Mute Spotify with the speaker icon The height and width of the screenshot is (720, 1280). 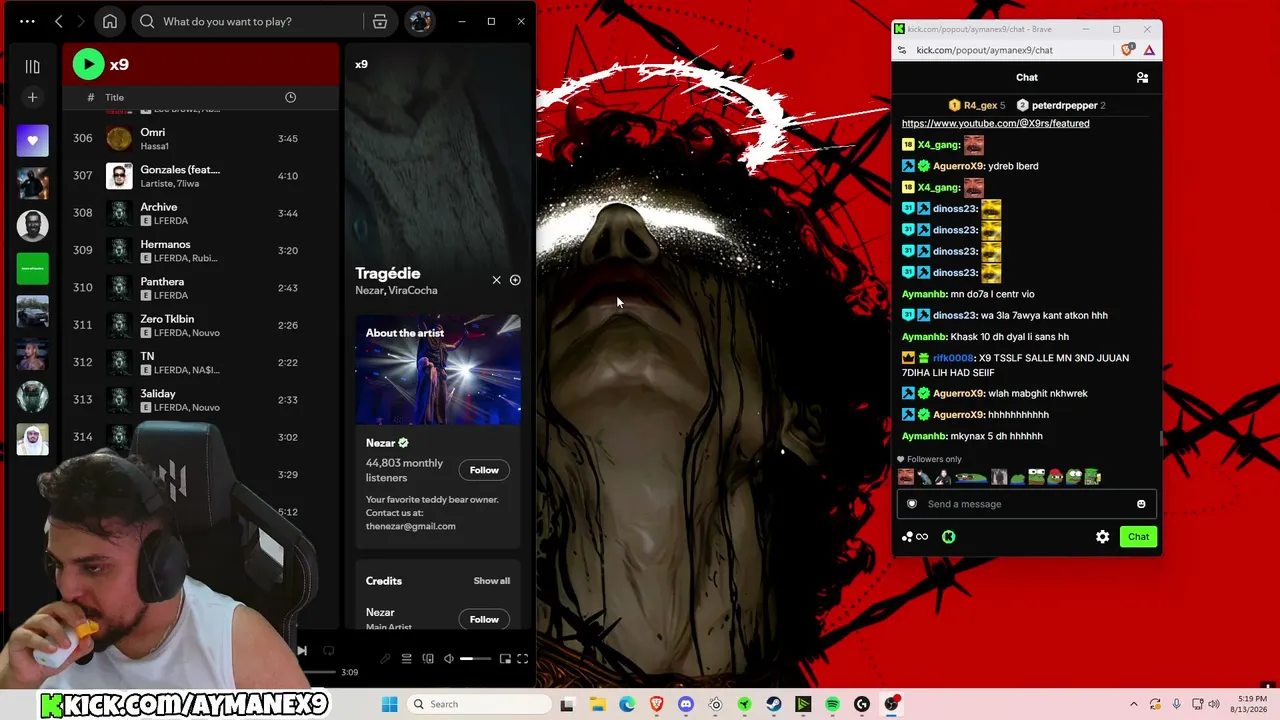[449, 659]
